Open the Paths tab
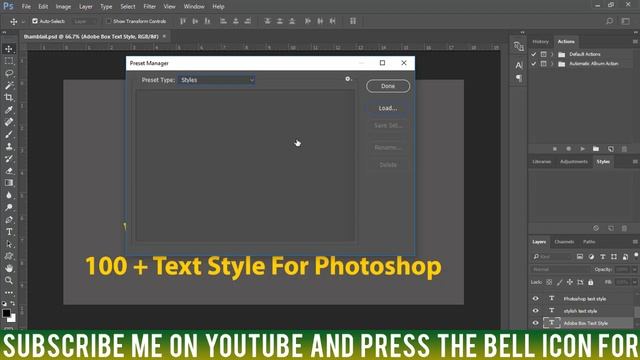 point(589,242)
